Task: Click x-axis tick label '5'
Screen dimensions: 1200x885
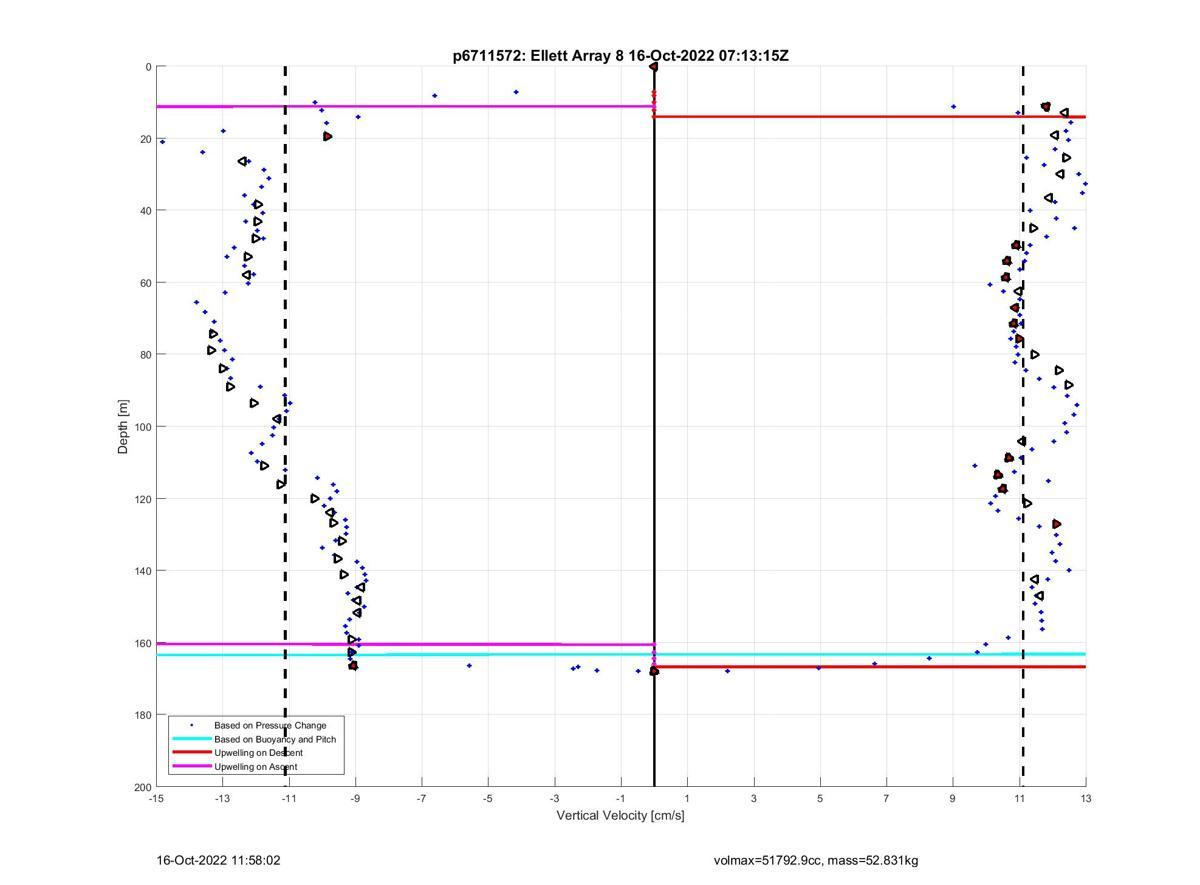Action: pyautogui.click(x=820, y=799)
